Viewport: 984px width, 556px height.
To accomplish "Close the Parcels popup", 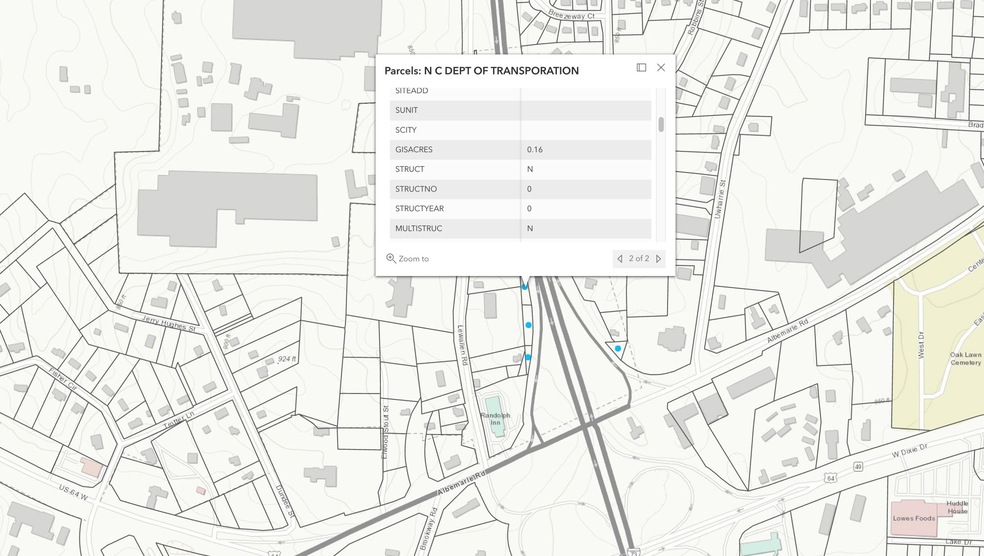I will 661,68.
